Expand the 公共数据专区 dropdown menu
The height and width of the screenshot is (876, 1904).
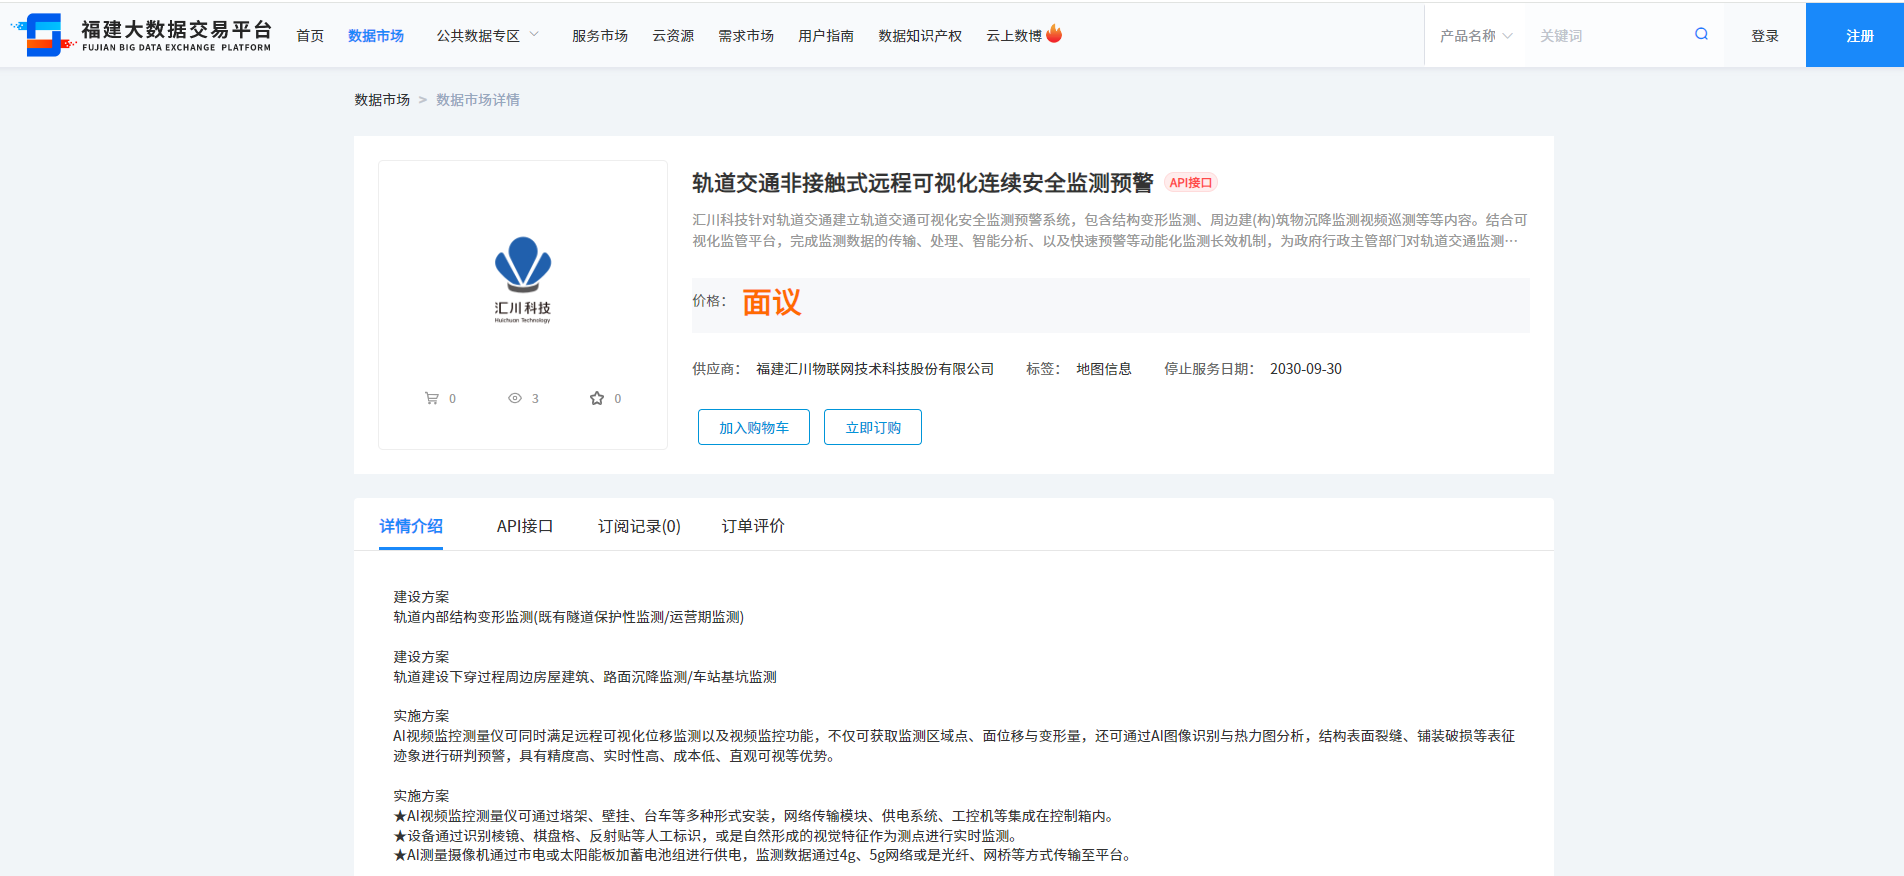(488, 36)
